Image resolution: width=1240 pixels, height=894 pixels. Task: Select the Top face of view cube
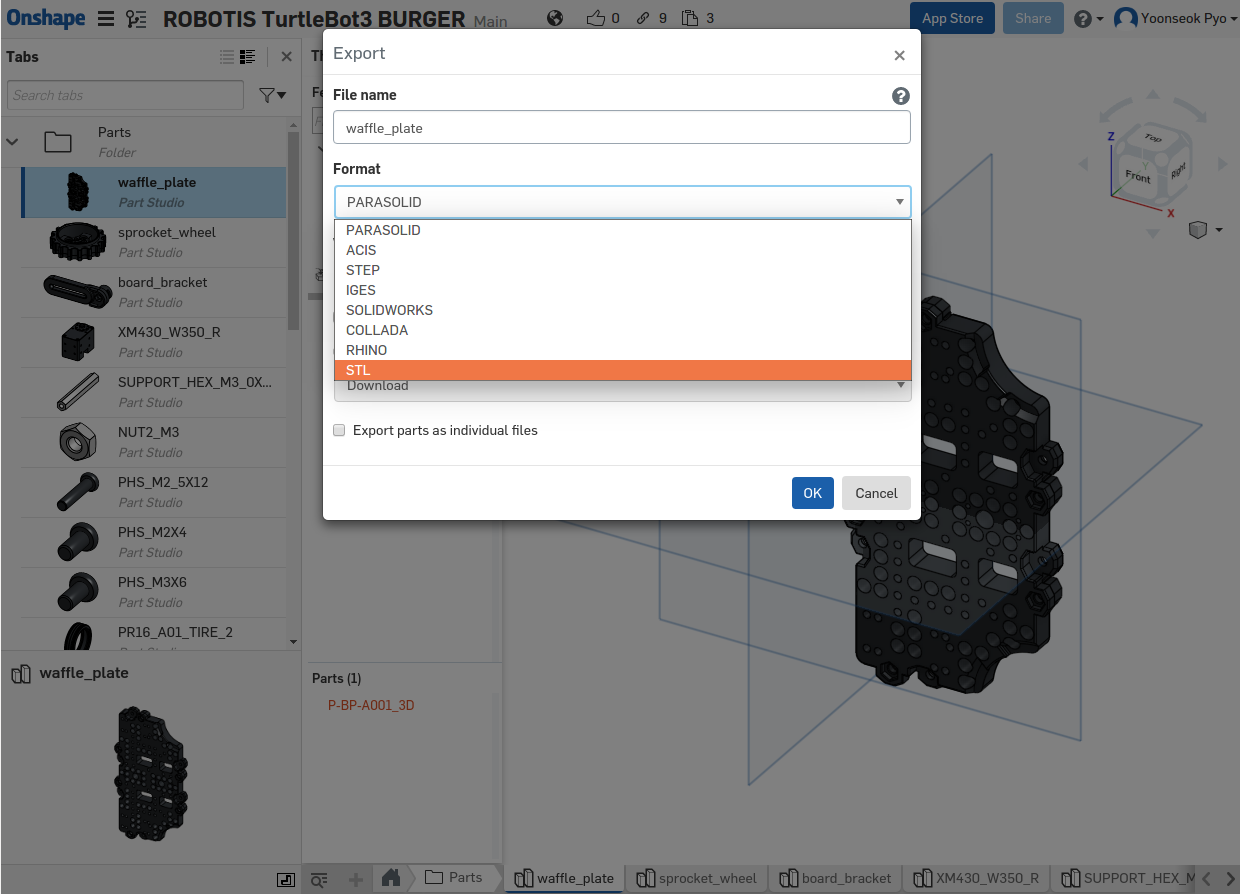click(1153, 138)
